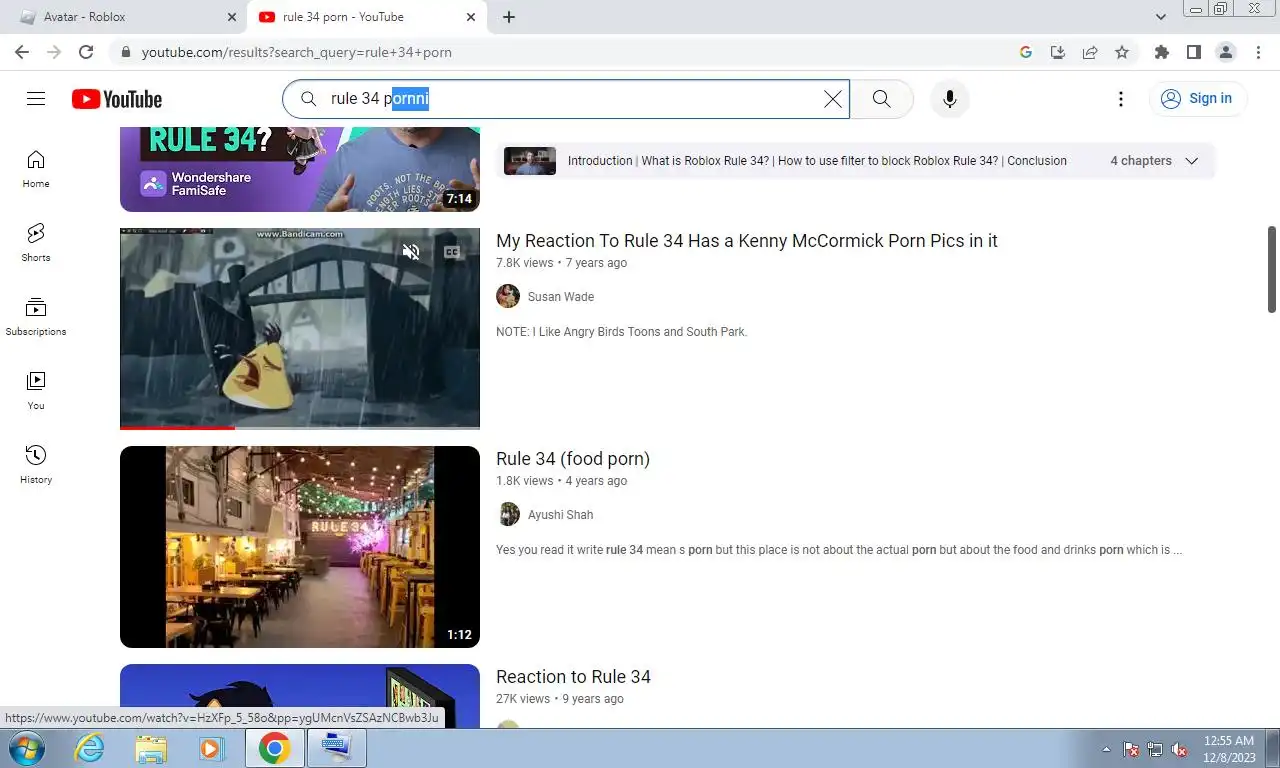Open the video title by Ayushi Shah
The height and width of the screenshot is (768, 1280).
click(573, 459)
